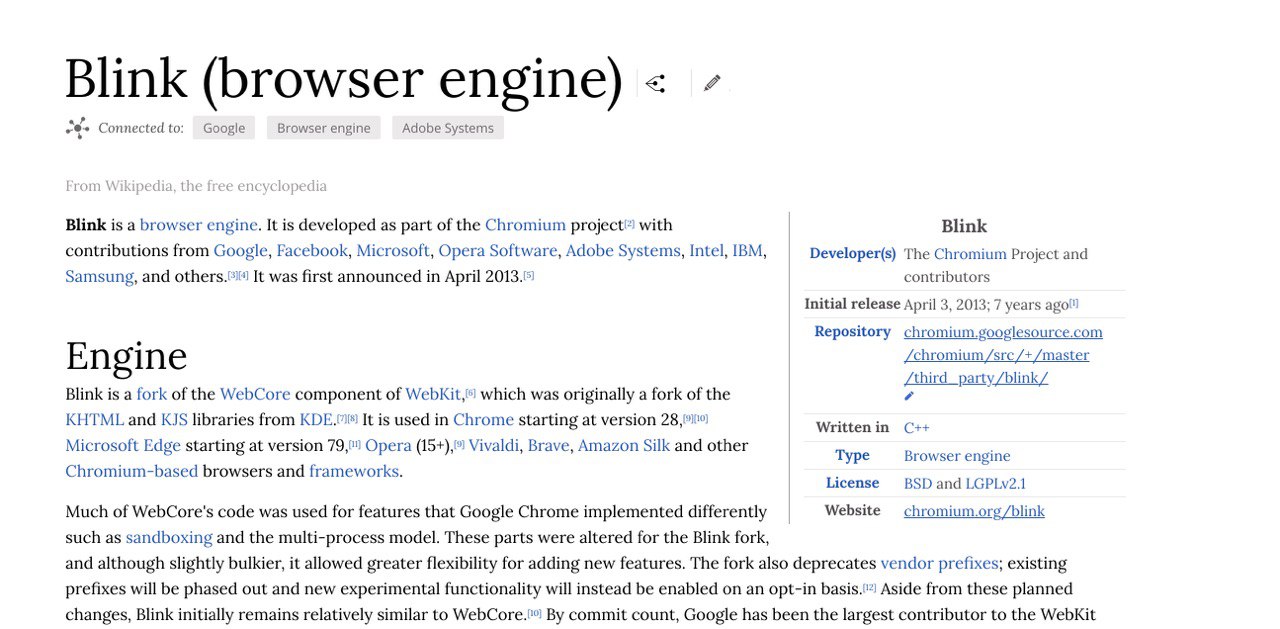Open the Microsoft link in the intro paragraph

point(393,251)
